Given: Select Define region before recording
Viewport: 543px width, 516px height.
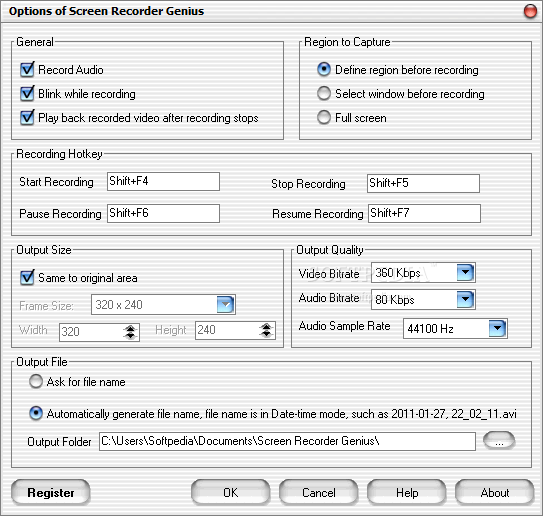Looking at the screenshot, I should [324, 69].
